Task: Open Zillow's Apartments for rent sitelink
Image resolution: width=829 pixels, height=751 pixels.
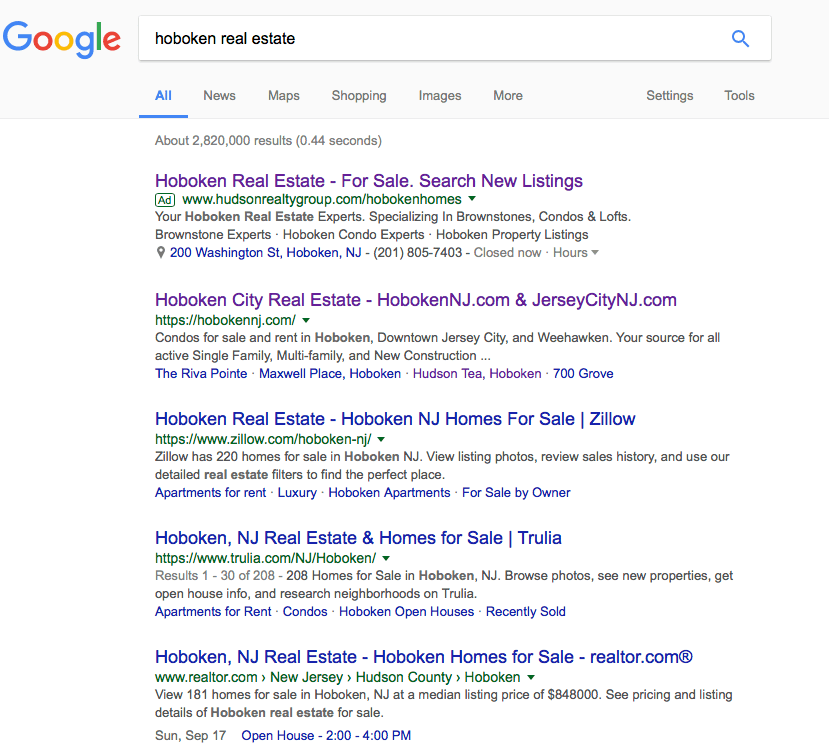Action: (x=210, y=492)
